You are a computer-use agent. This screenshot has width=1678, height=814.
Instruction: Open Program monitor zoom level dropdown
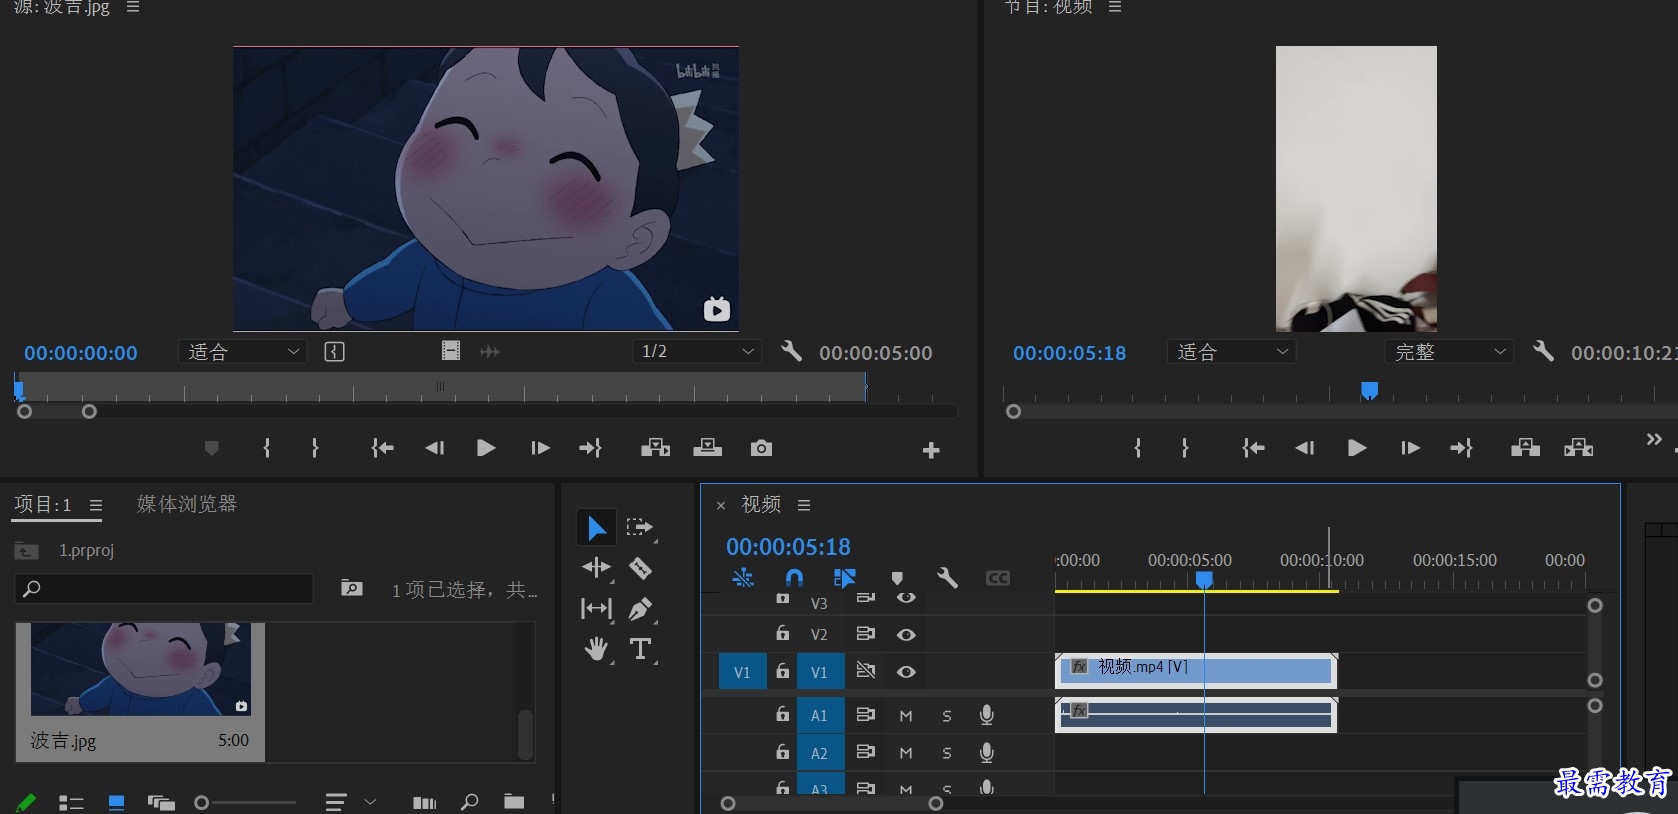pos(1231,352)
